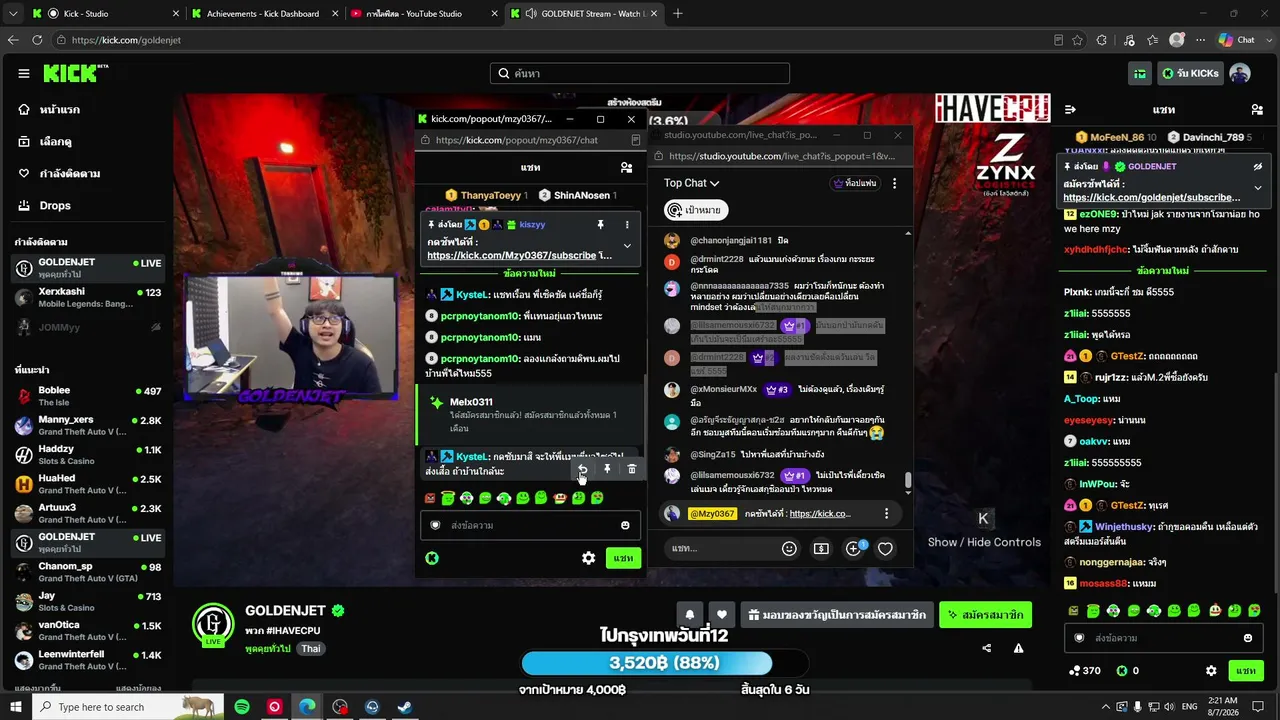Switch to the Kick - Studio tab
Image resolution: width=1280 pixels, height=720 pixels.
pos(104,13)
